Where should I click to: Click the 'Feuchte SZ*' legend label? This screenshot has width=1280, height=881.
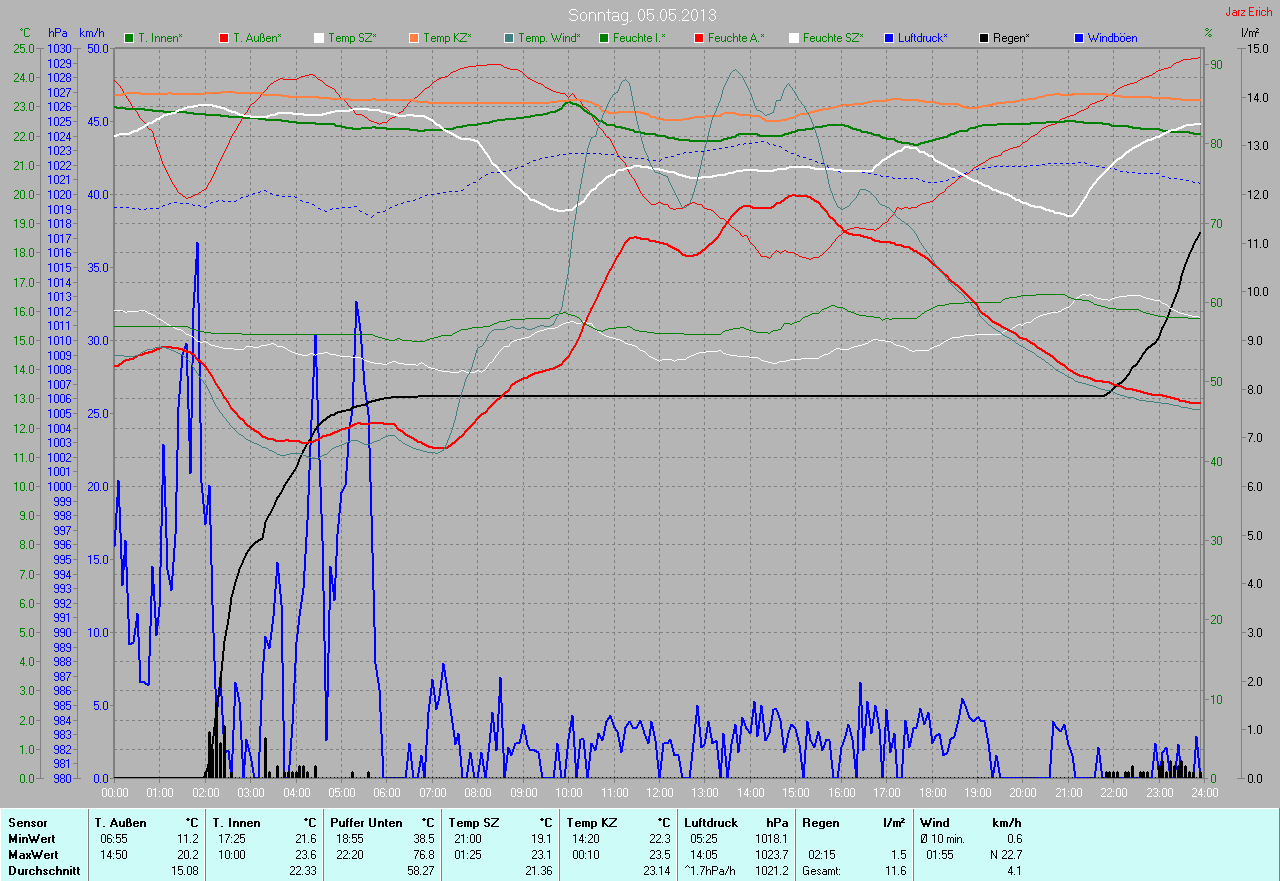pyautogui.click(x=833, y=38)
